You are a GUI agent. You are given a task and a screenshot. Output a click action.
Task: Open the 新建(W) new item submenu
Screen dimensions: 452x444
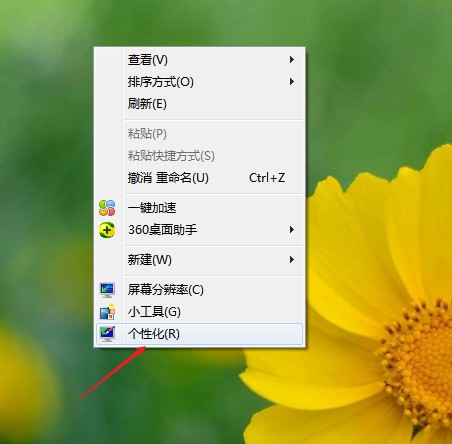pyautogui.click(x=199, y=260)
